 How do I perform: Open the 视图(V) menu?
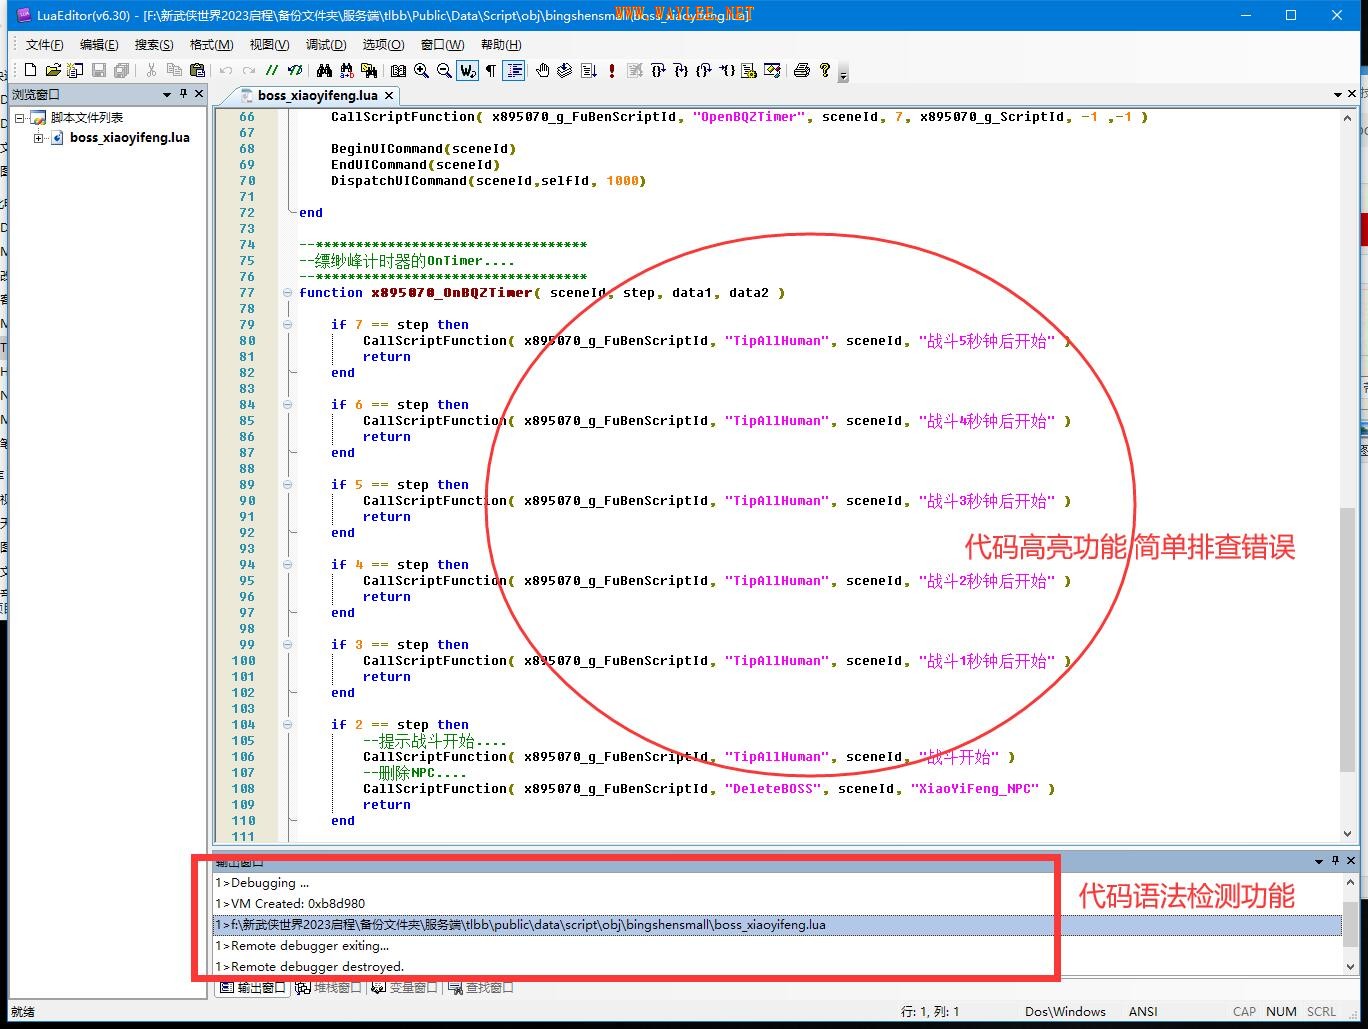pyautogui.click(x=269, y=45)
